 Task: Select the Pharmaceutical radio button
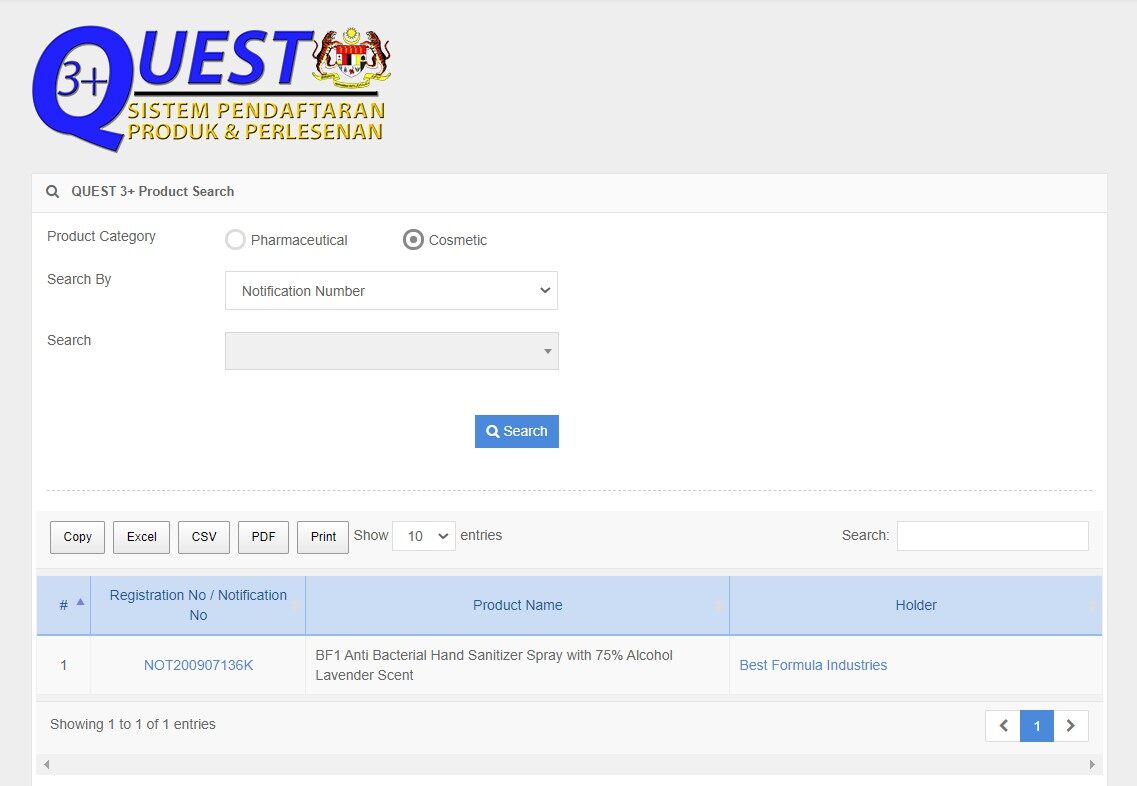(236, 240)
